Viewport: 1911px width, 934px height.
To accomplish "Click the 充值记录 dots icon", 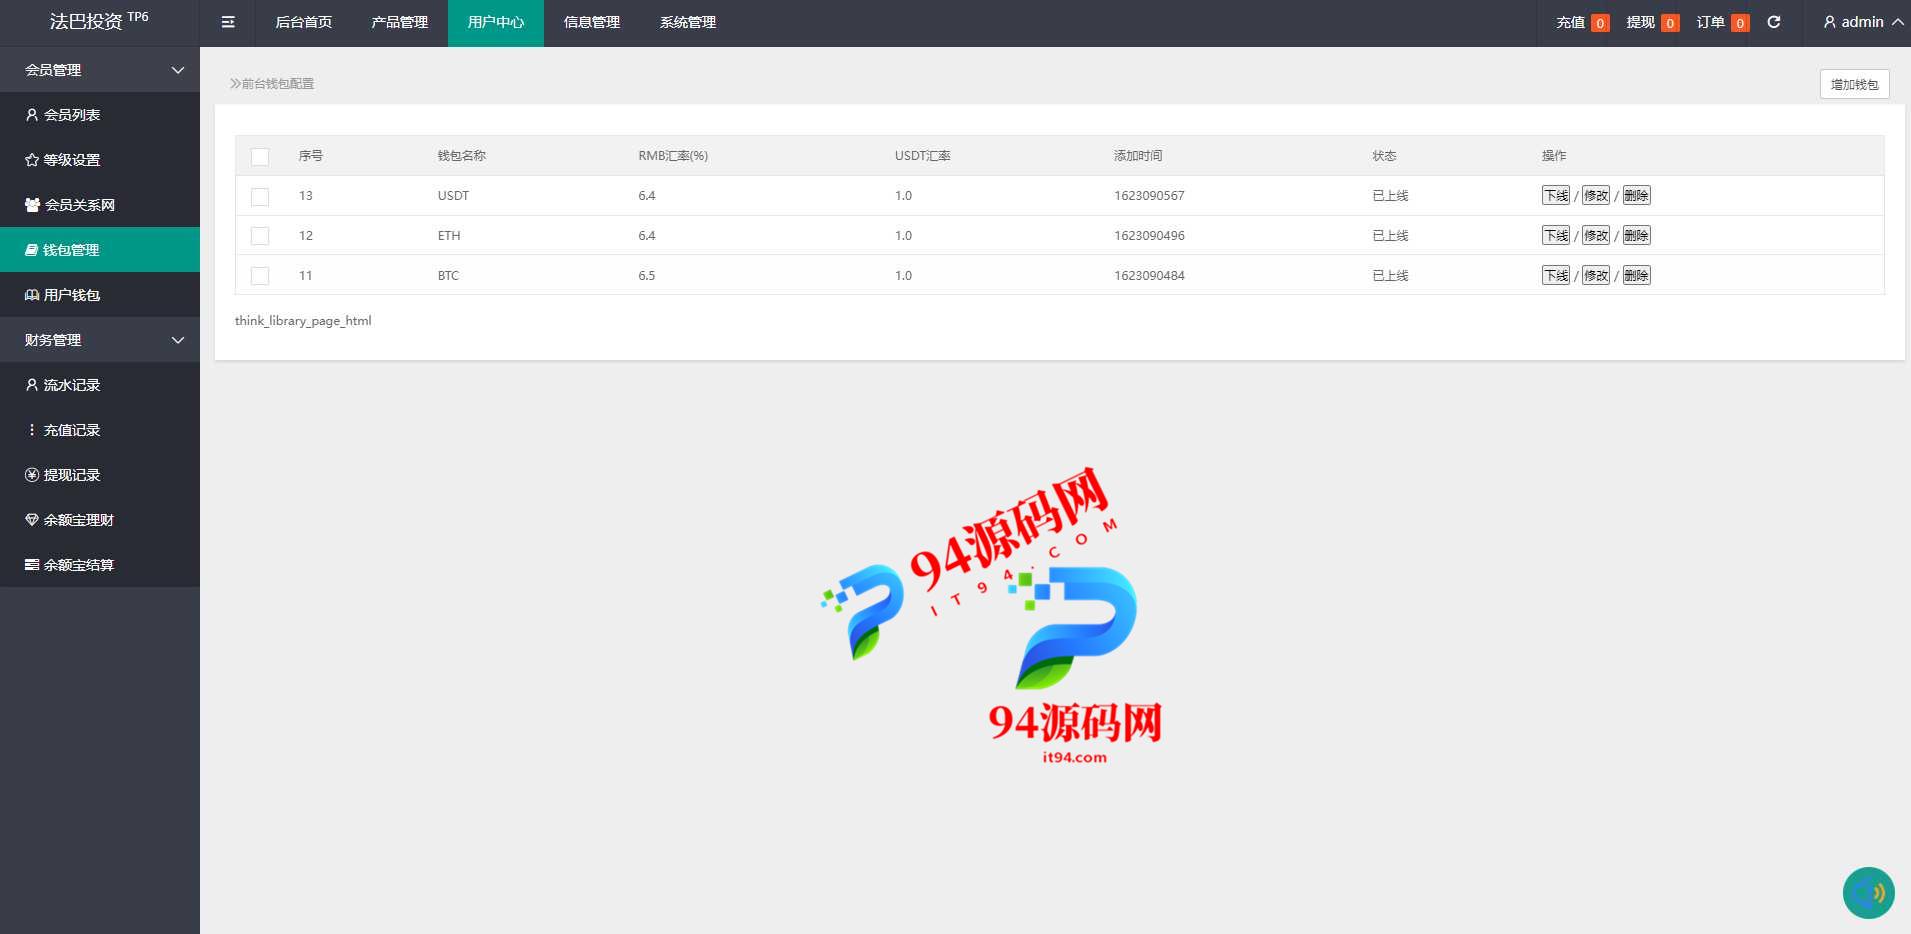I will [x=32, y=430].
